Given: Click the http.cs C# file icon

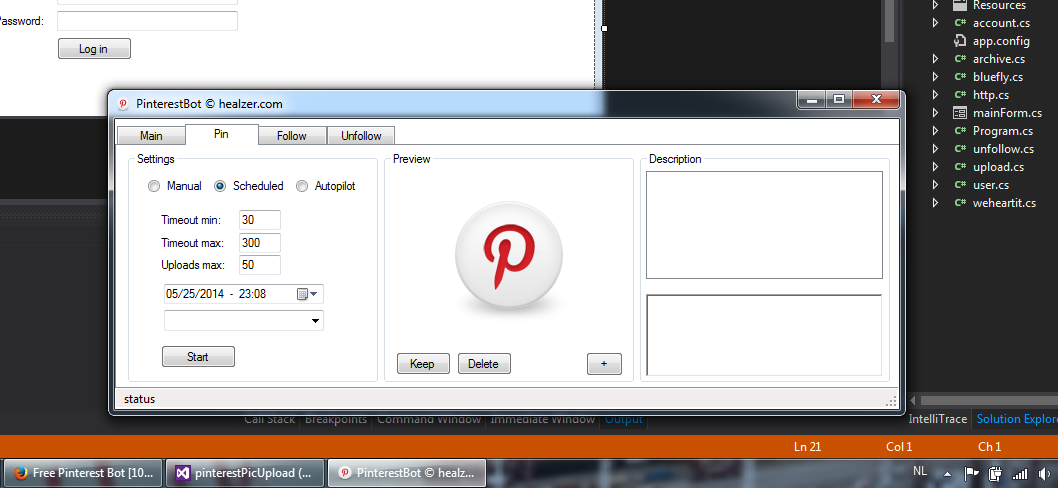Looking at the screenshot, I should pos(960,95).
